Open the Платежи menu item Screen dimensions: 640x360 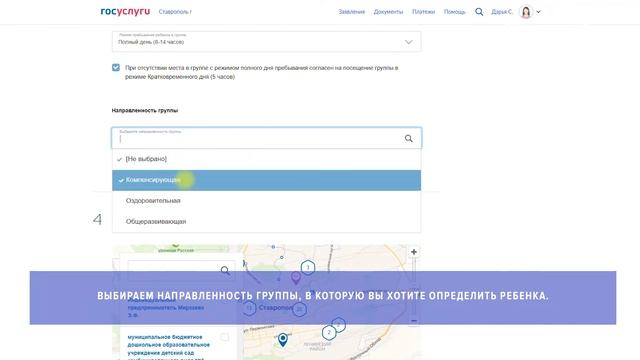[423, 12]
